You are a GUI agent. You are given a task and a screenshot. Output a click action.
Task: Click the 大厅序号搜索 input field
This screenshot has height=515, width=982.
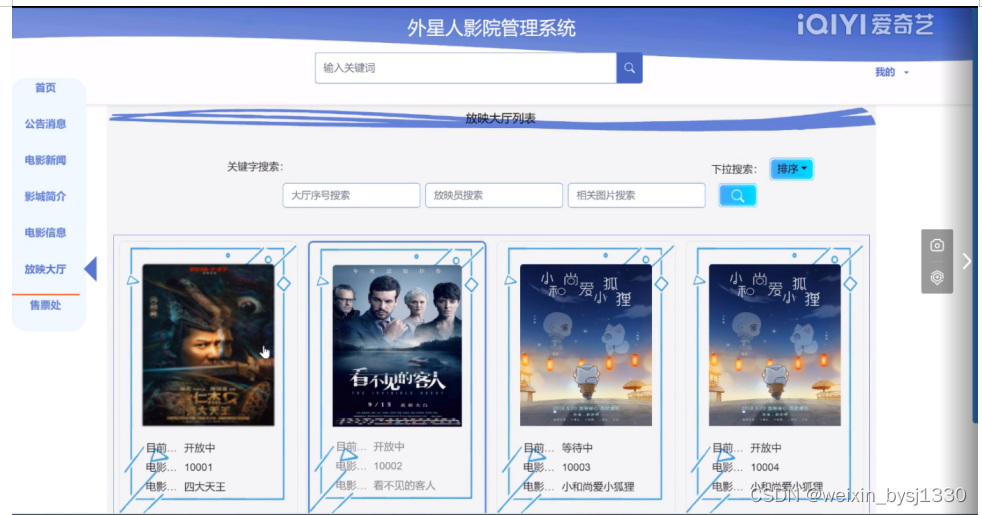coord(351,195)
